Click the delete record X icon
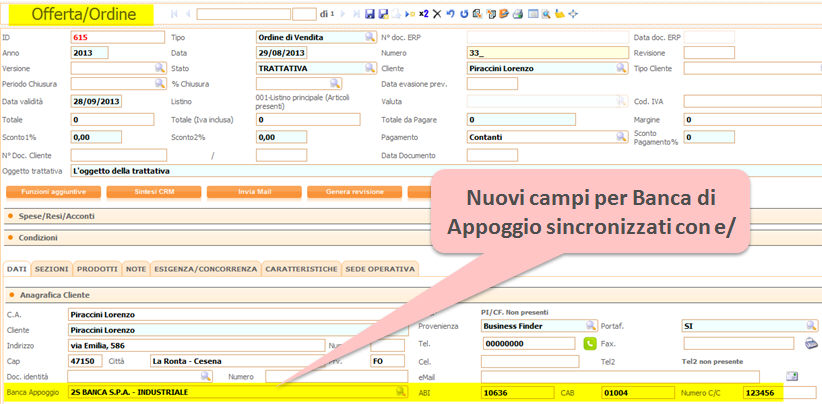Viewport: 822px width, 404px height. click(436, 15)
